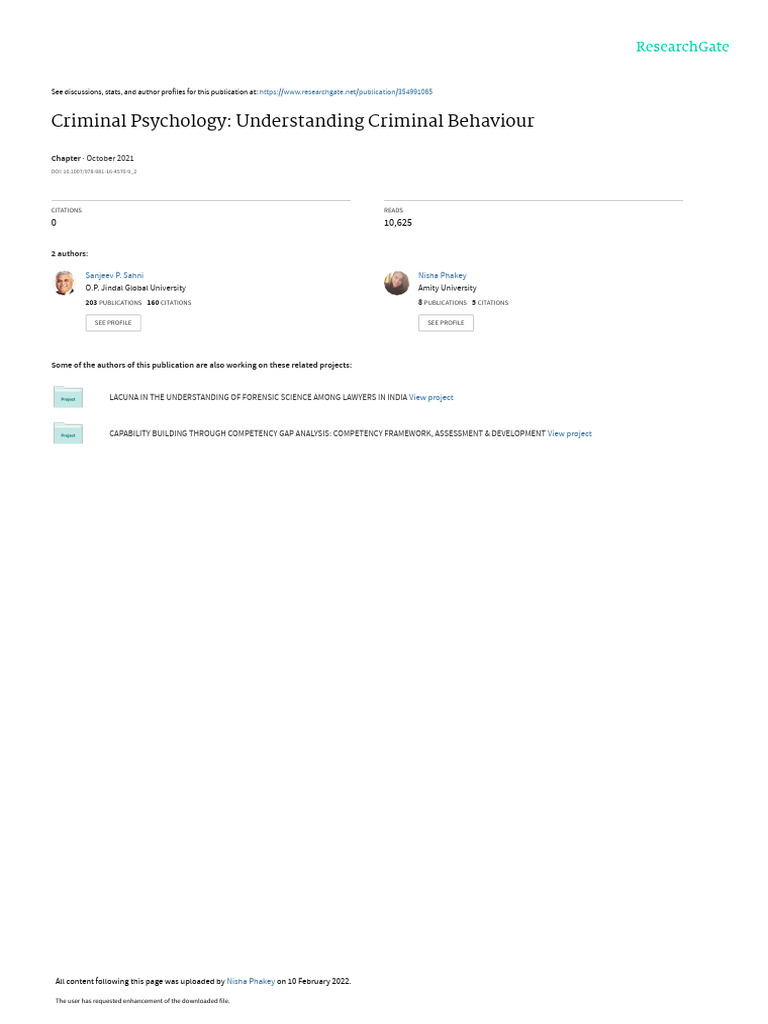Viewport: 768px width, 1024px height.
Task: Open Nisha Phakey author name link
Action: tap(442, 276)
